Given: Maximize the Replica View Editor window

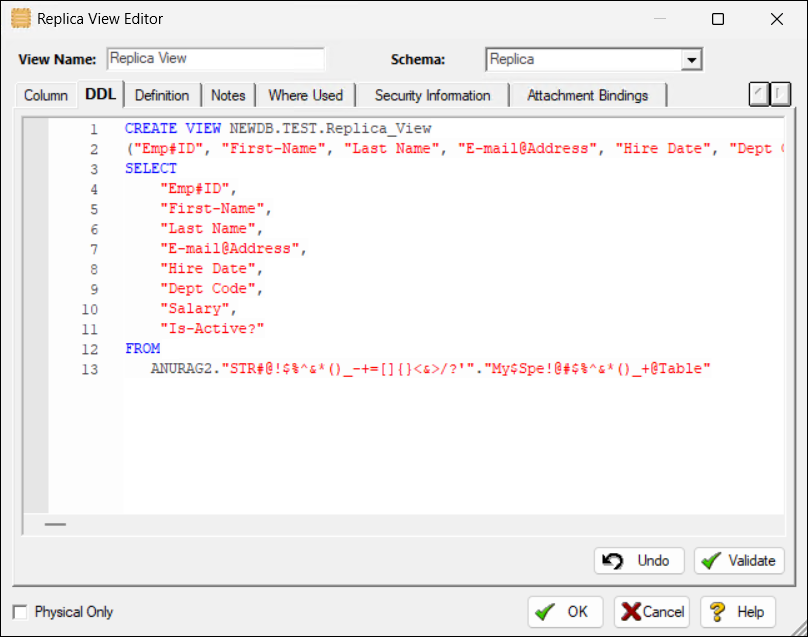Looking at the screenshot, I should [718, 19].
